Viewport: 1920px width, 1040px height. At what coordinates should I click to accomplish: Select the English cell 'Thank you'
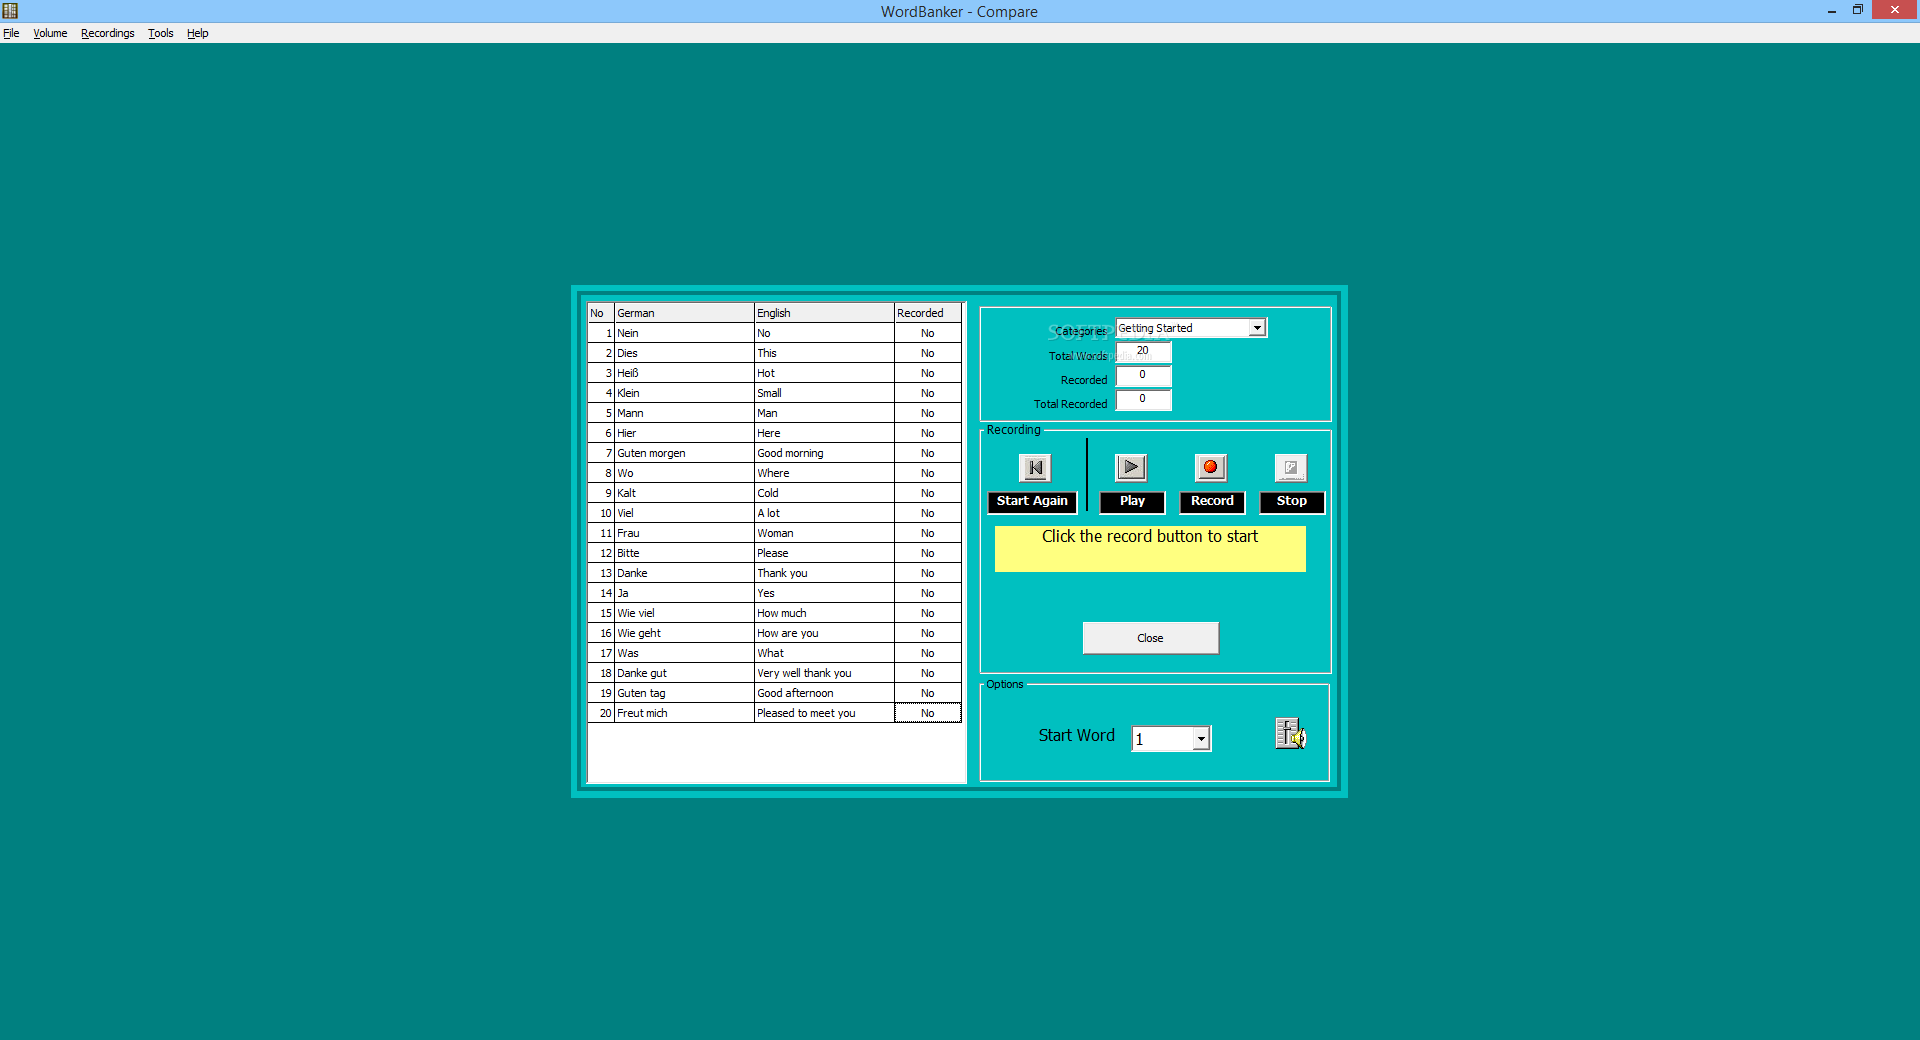tap(824, 573)
